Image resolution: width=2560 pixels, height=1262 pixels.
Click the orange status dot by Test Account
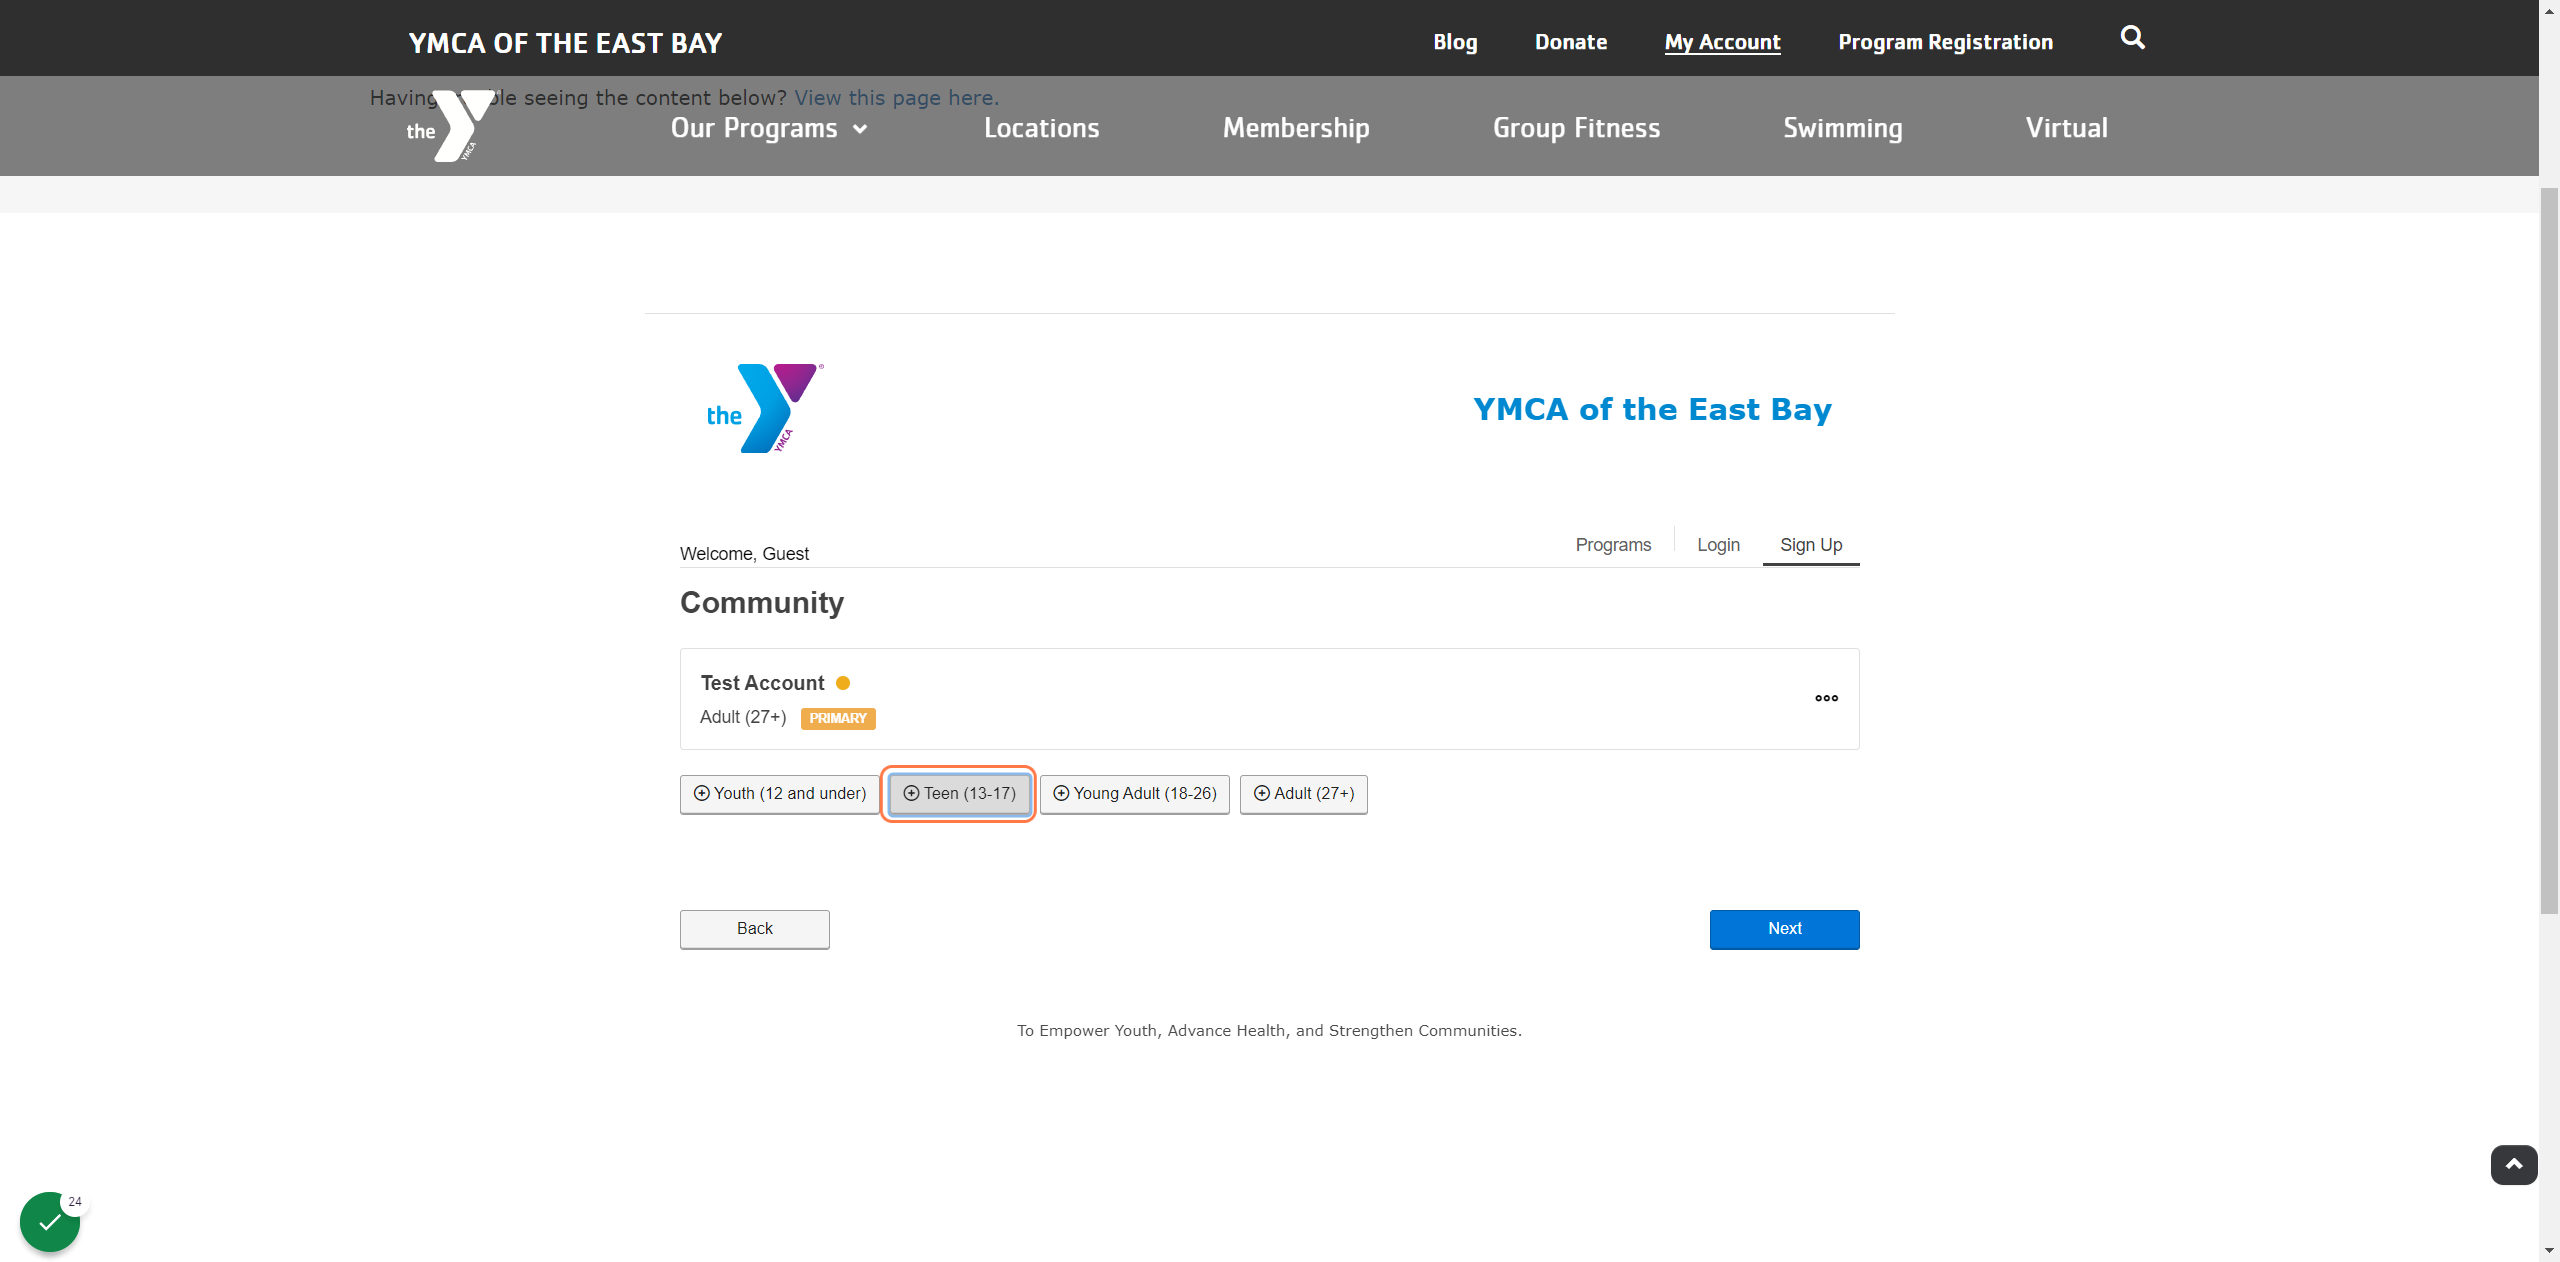click(x=843, y=683)
